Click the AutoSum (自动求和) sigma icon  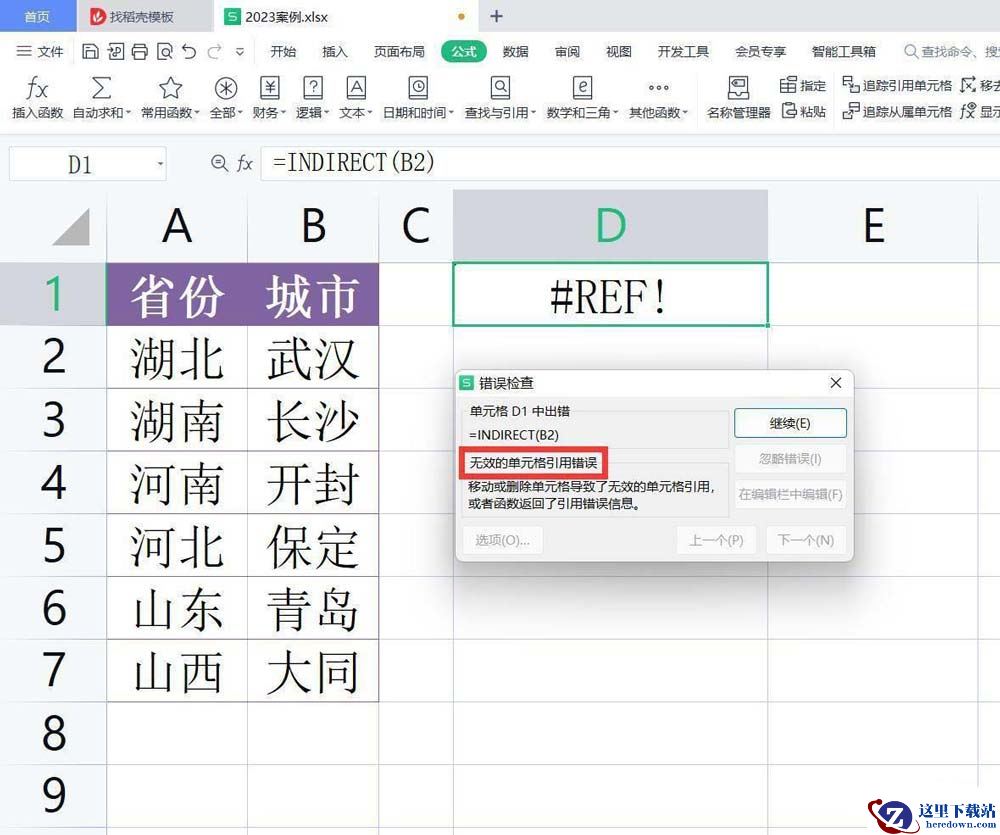click(x=101, y=88)
